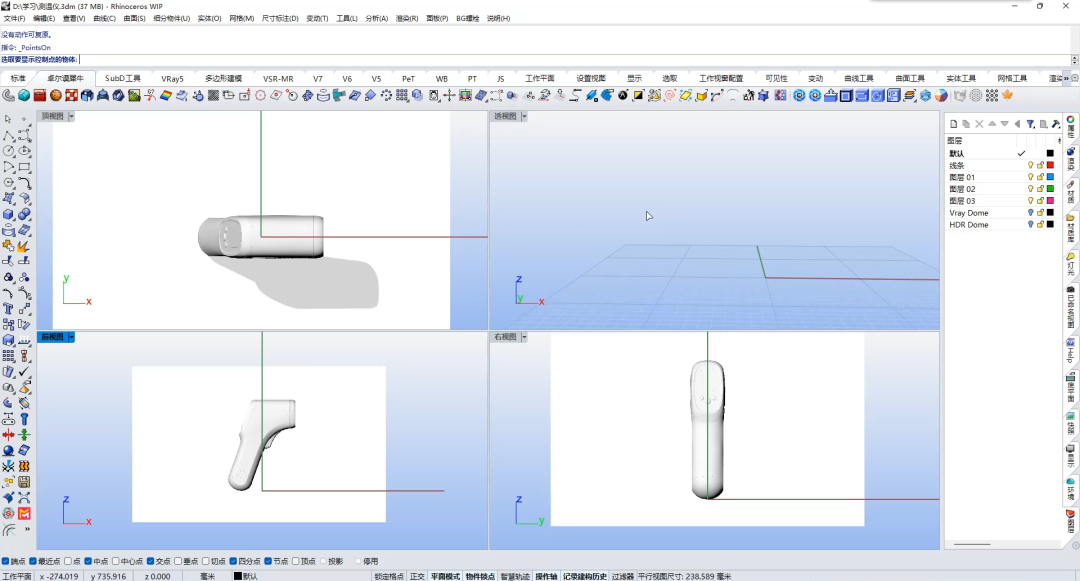Toggle 平面模式 in the status bar

coord(445,576)
